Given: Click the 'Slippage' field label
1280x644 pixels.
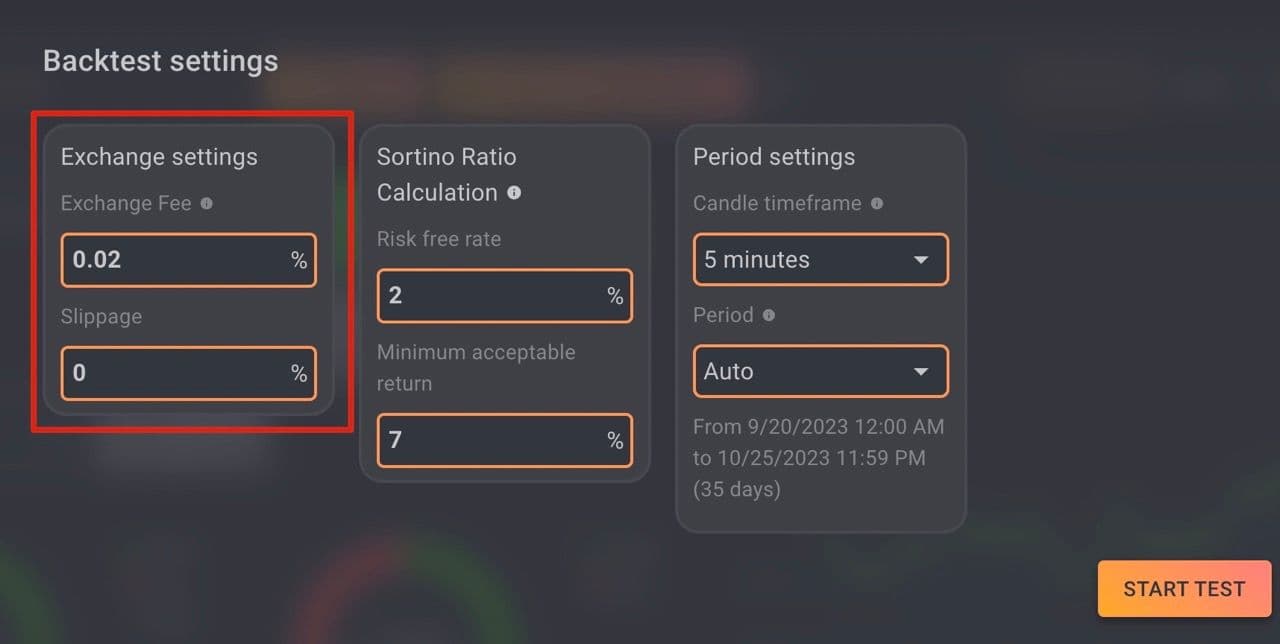Looking at the screenshot, I should [x=101, y=316].
